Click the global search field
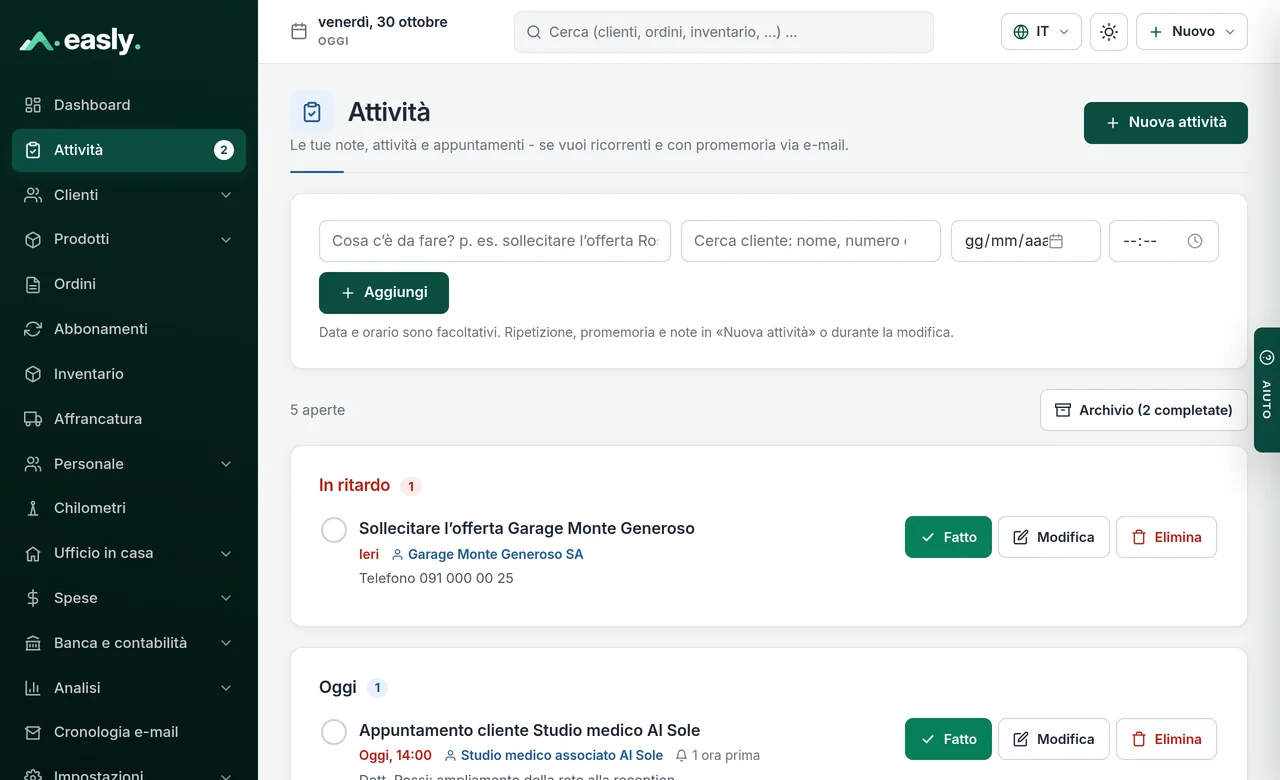 click(724, 32)
